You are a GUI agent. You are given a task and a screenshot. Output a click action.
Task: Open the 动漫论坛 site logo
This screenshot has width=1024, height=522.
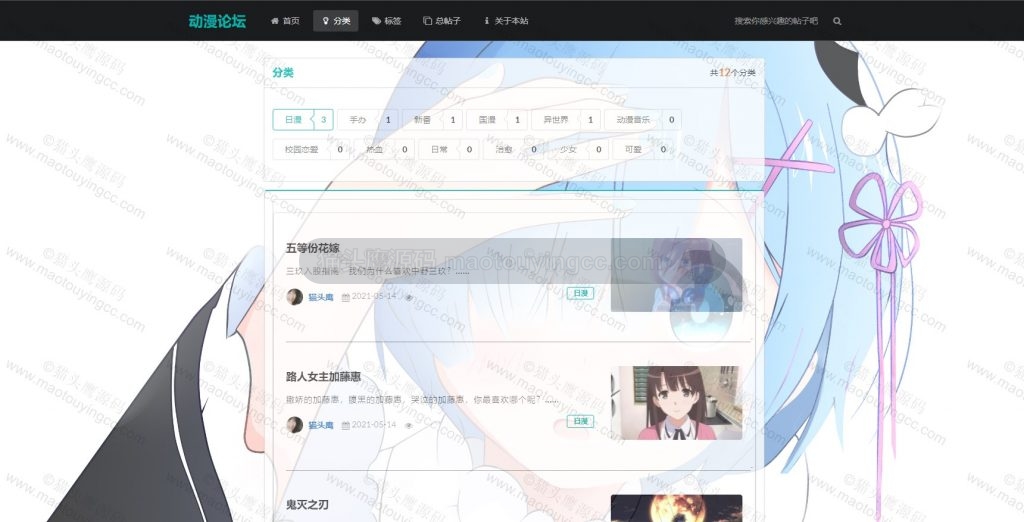coord(217,21)
